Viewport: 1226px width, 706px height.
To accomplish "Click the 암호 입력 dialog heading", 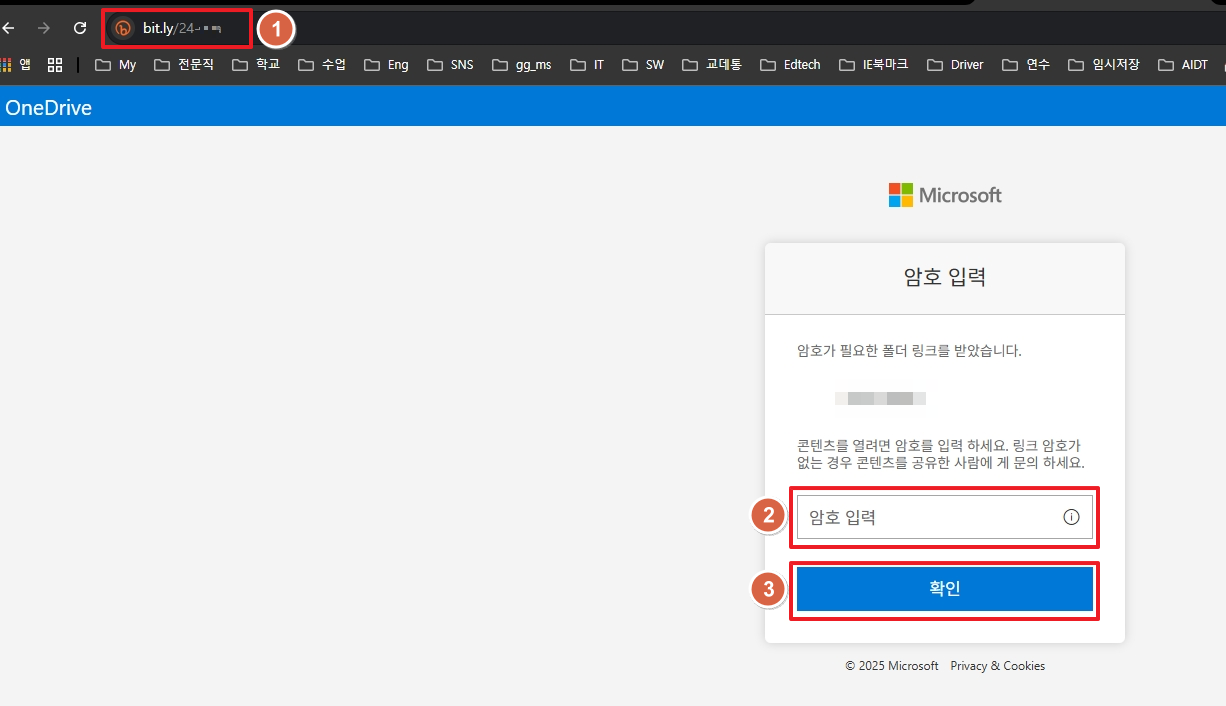I will (x=945, y=277).
